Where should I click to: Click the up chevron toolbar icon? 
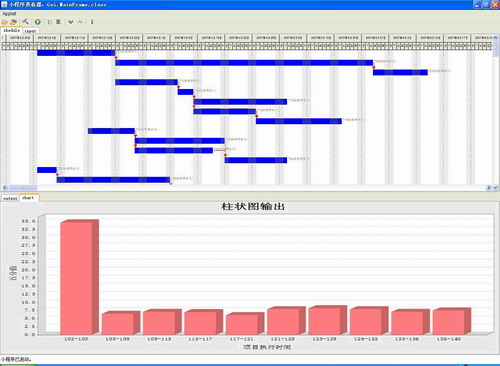click(x=80, y=22)
